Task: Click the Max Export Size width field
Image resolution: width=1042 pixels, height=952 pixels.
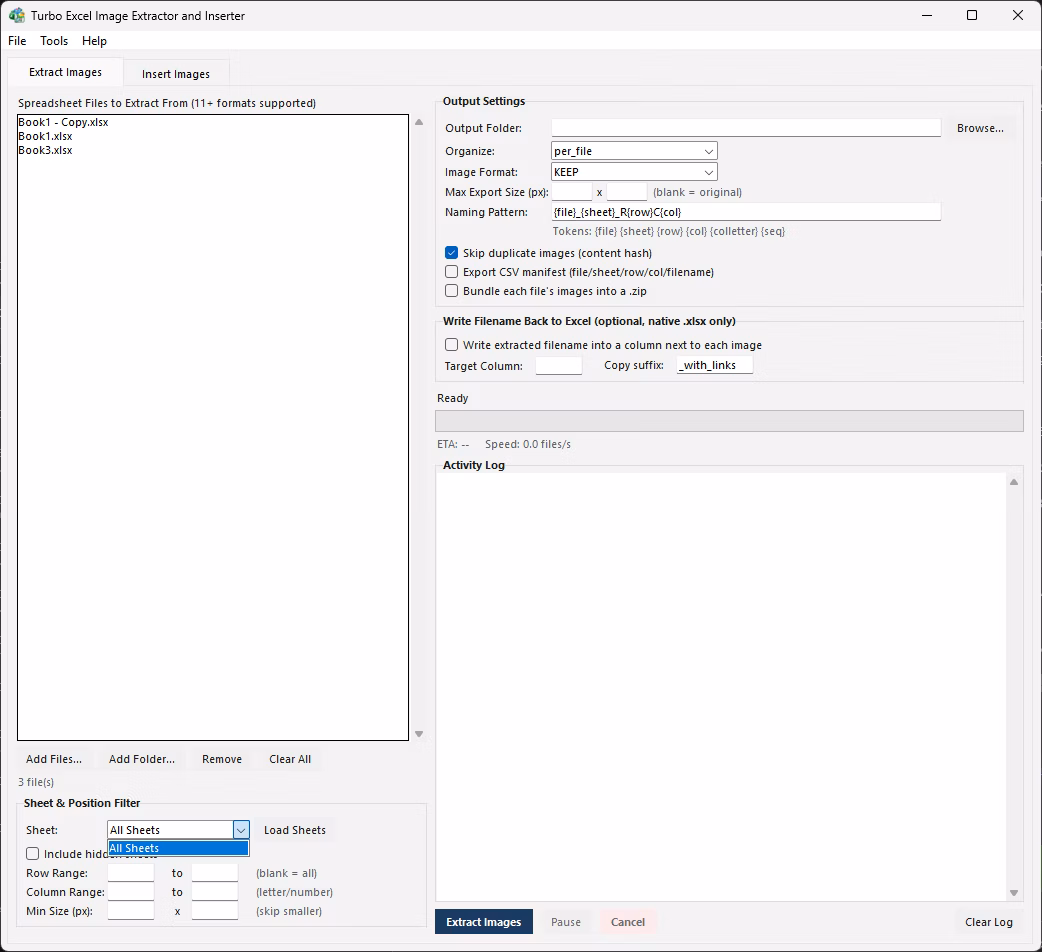Action: 572,192
